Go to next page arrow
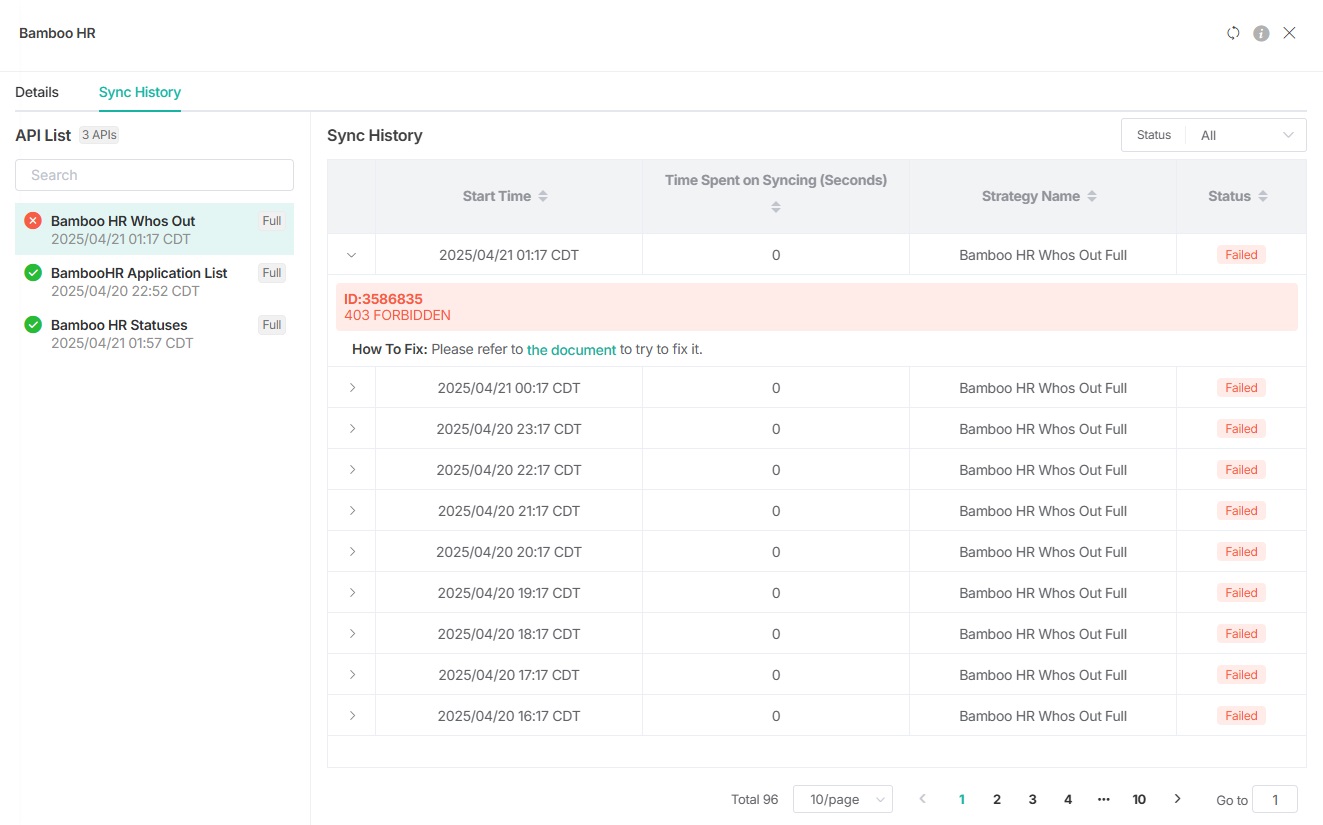 (1177, 799)
